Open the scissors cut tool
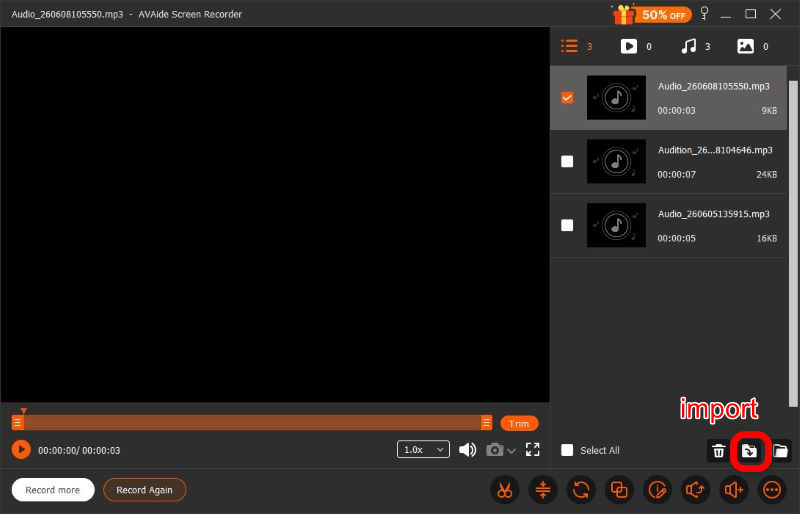This screenshot has height=514, width=800. 505,490
